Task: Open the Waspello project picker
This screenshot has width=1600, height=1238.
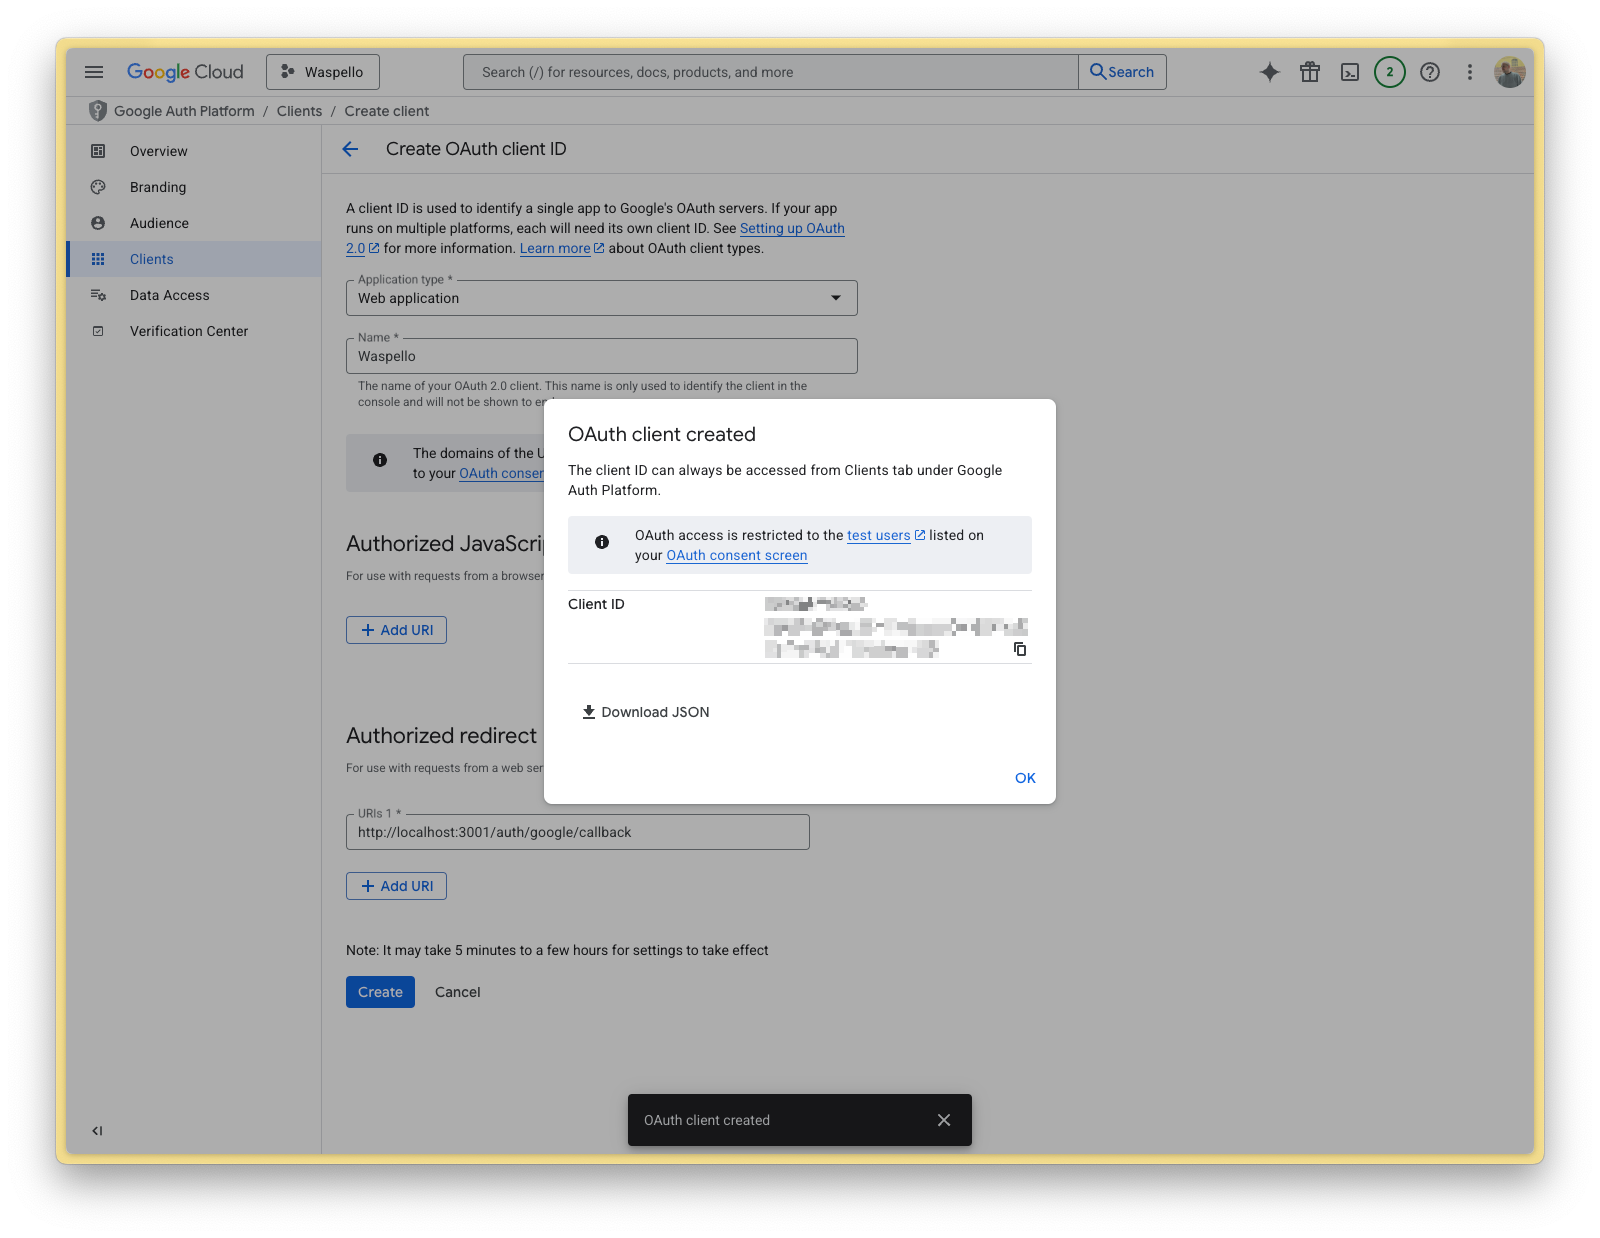Action: [322, 71]
